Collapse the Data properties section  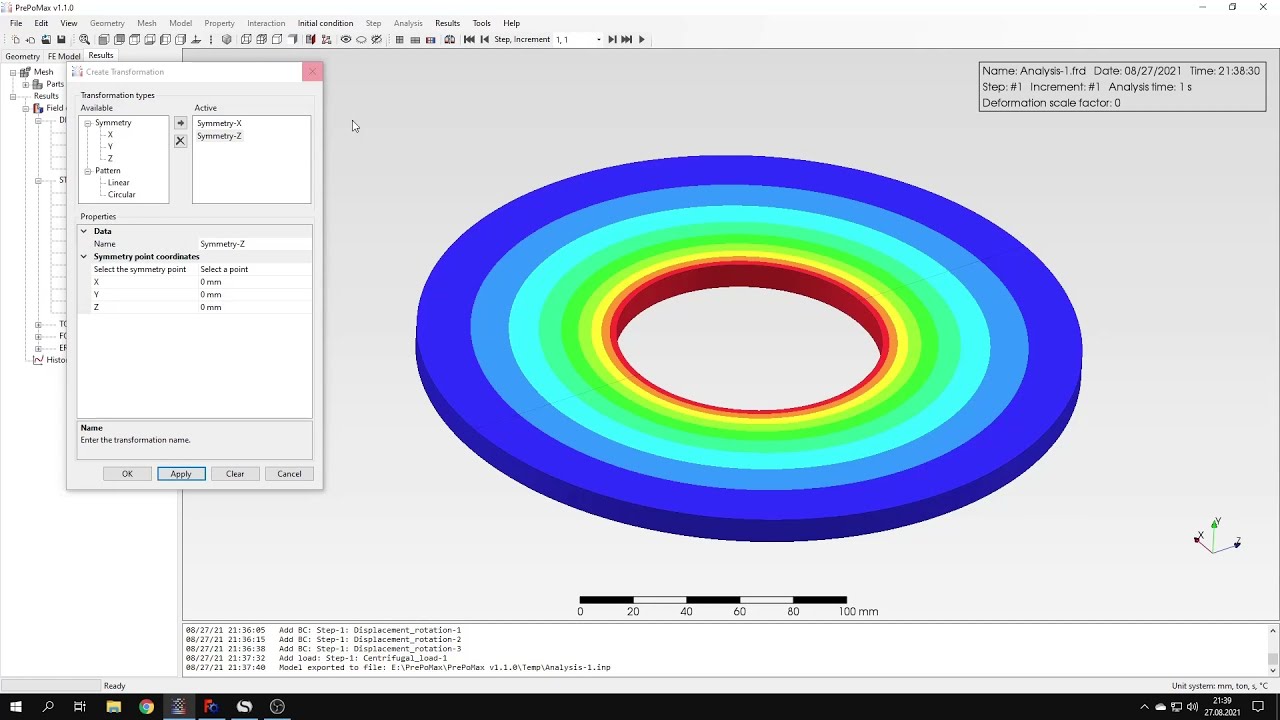tap(84, 231)
